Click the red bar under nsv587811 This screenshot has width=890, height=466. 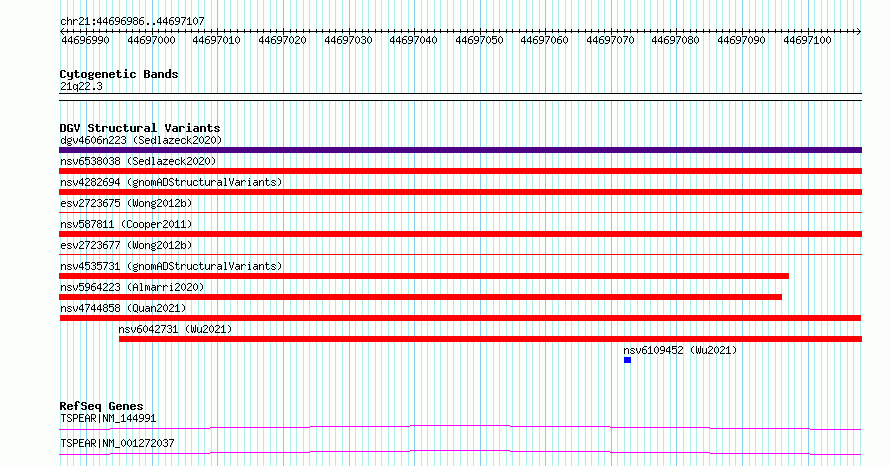460,234
